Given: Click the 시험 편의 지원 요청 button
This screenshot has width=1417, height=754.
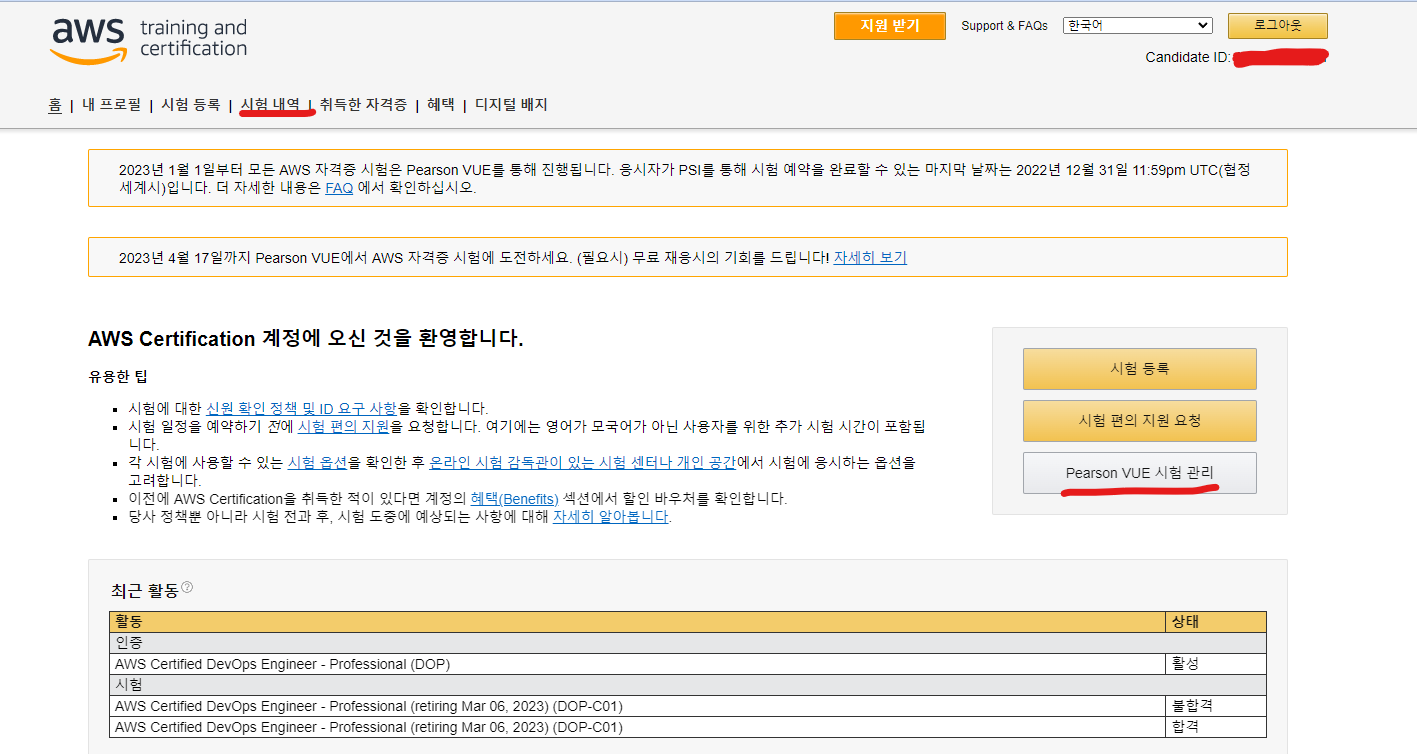Looking at the screenshot, I should [1139, 421].
